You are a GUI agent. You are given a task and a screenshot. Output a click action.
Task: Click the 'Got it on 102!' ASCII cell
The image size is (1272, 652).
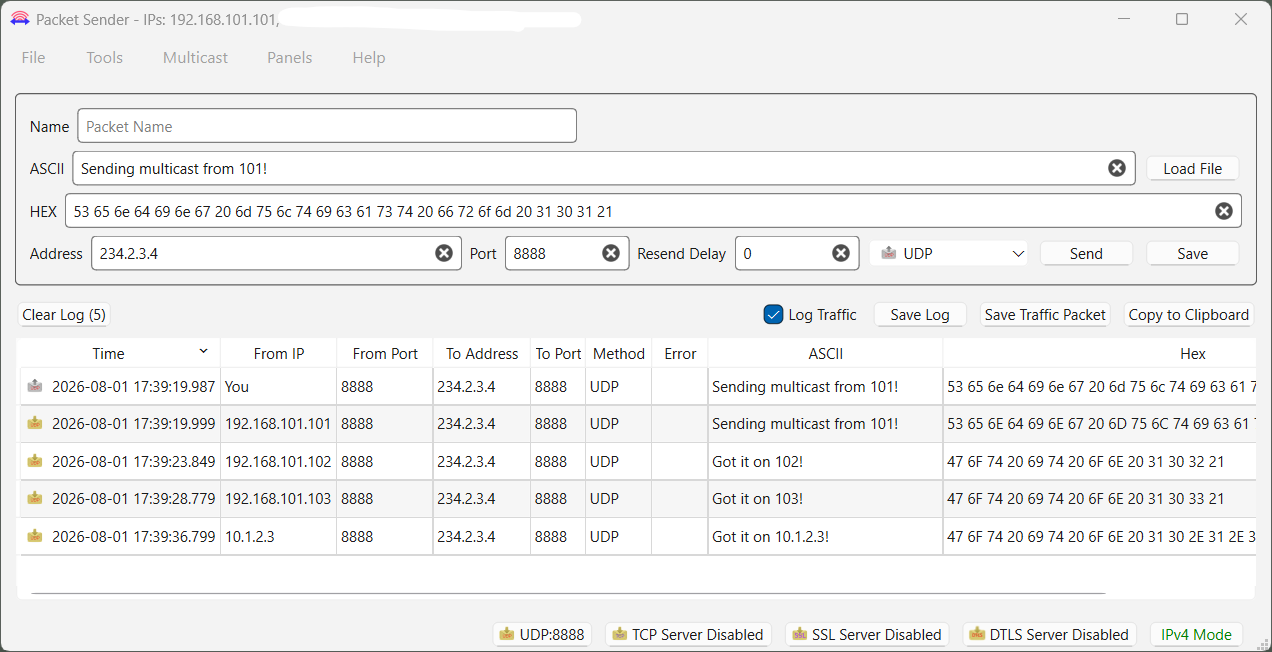[826, 461]
